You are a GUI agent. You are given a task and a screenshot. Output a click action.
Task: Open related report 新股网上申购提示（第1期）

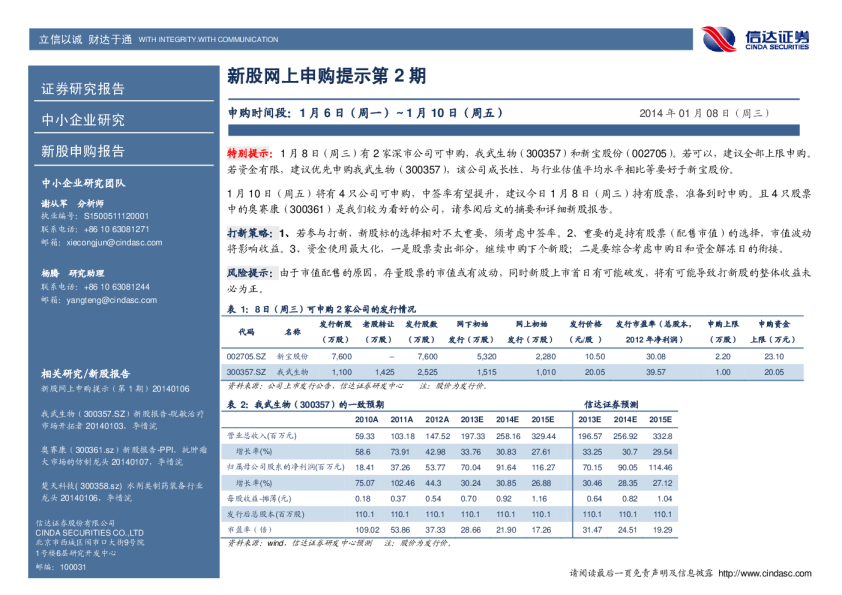pos(99,387)
